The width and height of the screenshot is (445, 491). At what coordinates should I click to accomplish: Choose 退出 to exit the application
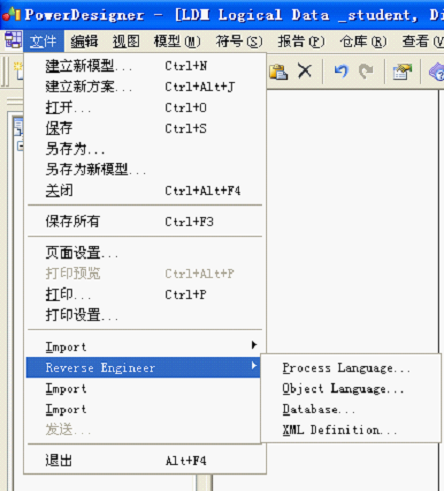click(145, 461)
